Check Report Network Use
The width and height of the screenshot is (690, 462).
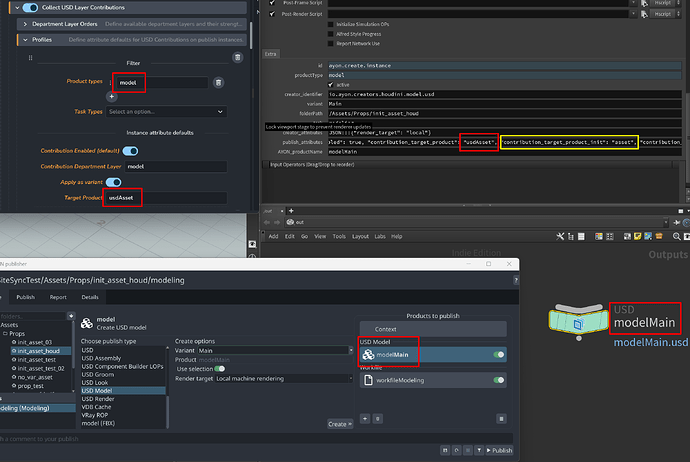point(330,44)
